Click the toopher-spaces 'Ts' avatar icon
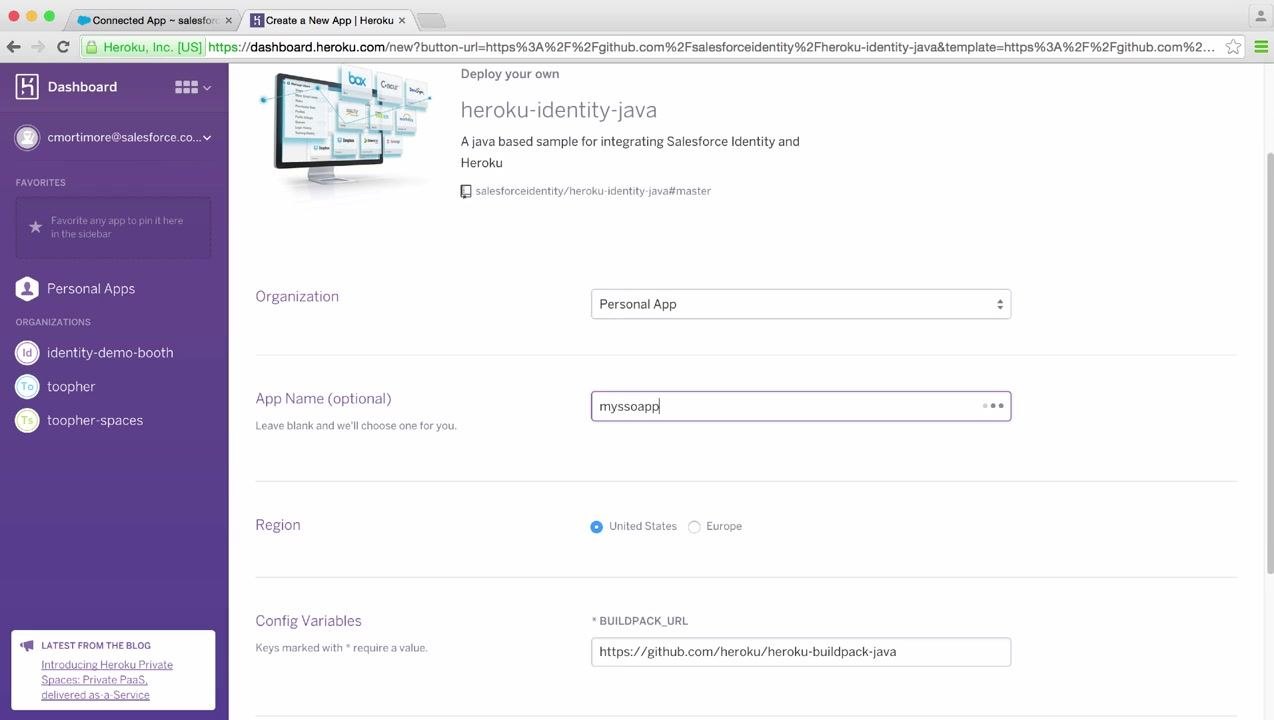1274x720 pixels. click(x=27, y=421)
